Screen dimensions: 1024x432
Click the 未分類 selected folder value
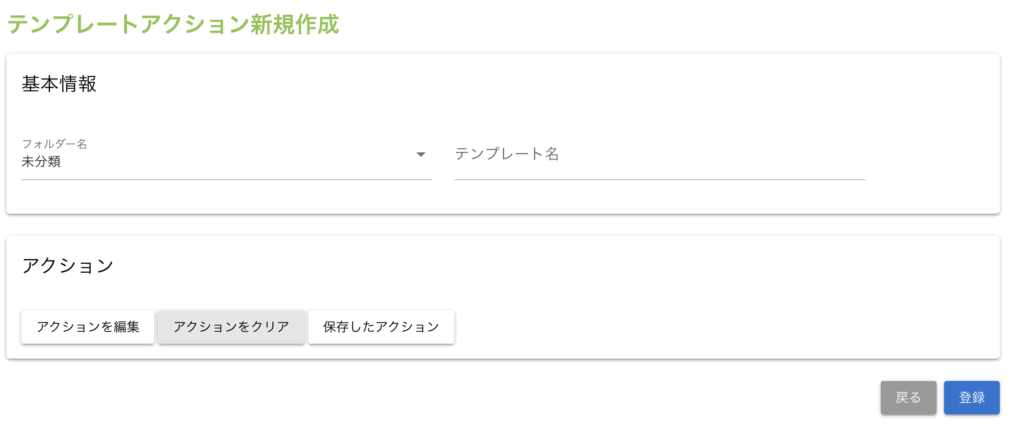(41, 161)
